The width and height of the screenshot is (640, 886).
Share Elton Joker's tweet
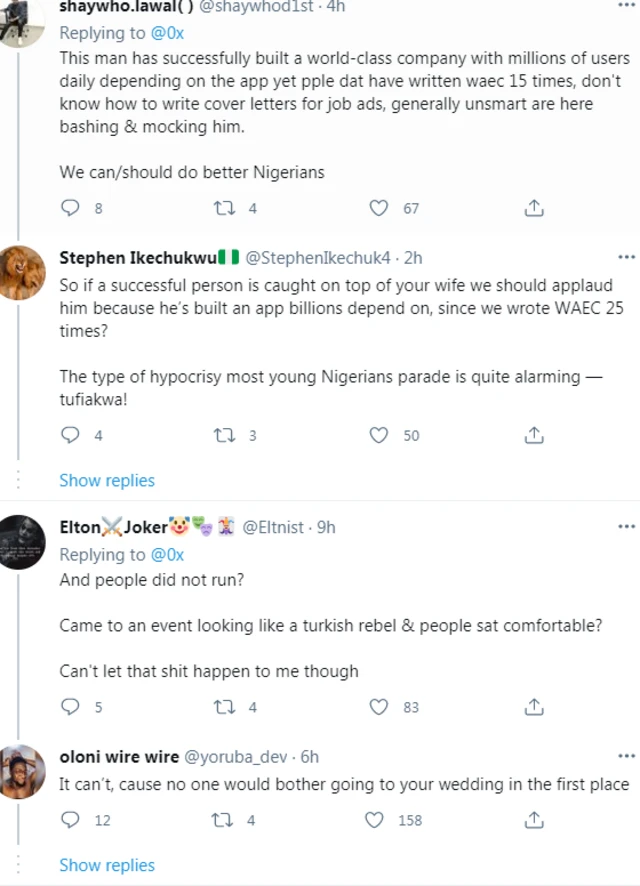(x=534, y=707)
